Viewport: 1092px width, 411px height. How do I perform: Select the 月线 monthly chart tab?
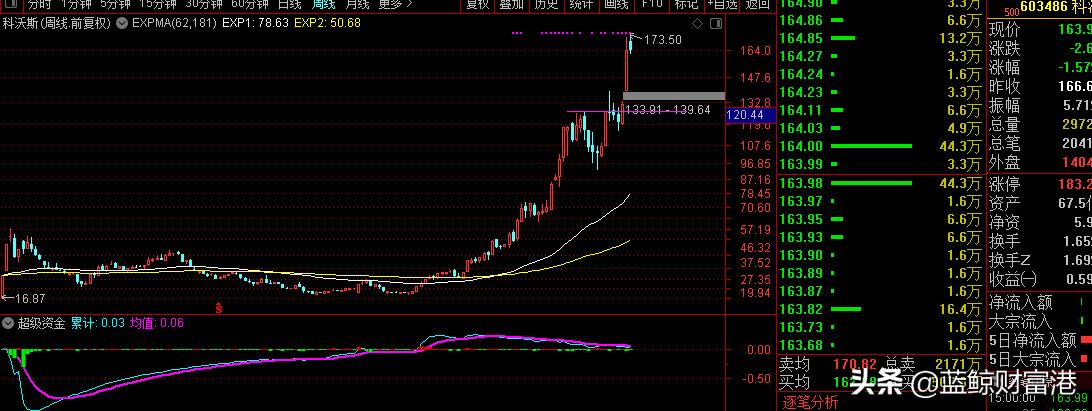(x=355, y=4)
